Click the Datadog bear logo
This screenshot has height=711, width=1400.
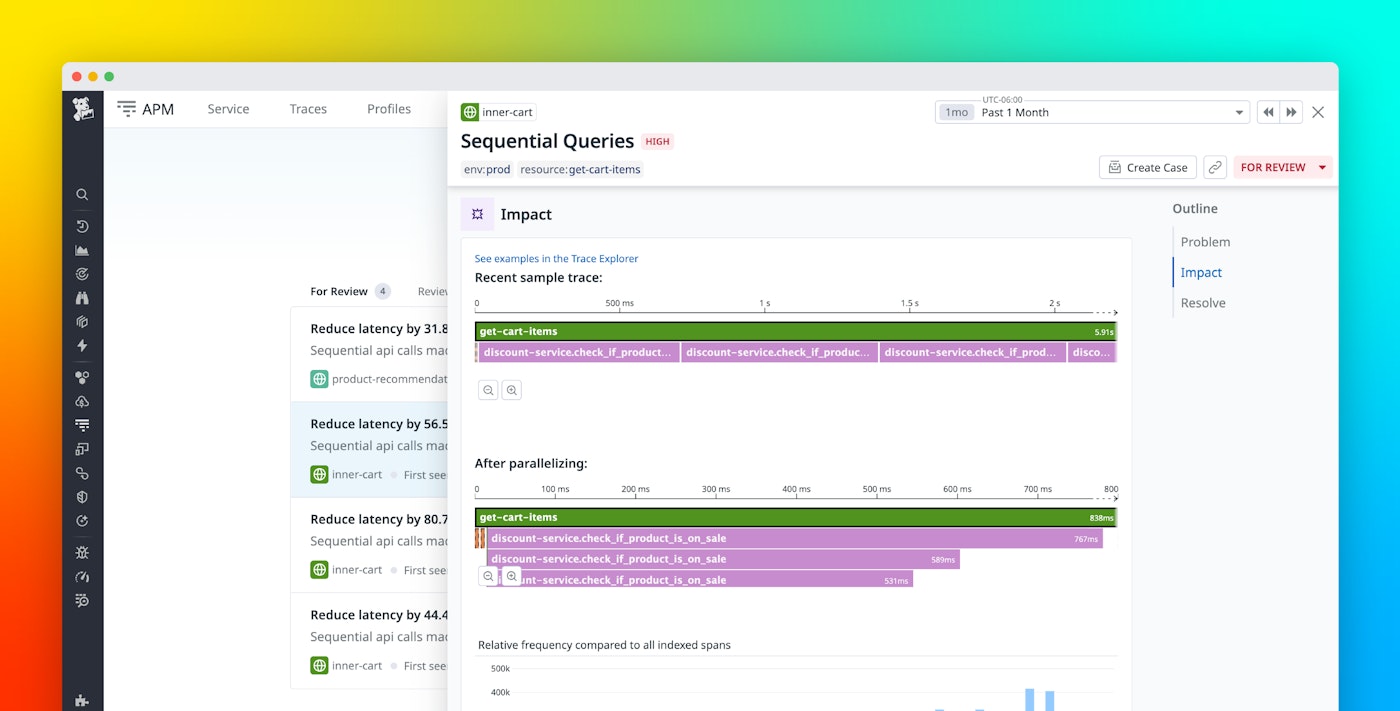[x=82, y=110]
